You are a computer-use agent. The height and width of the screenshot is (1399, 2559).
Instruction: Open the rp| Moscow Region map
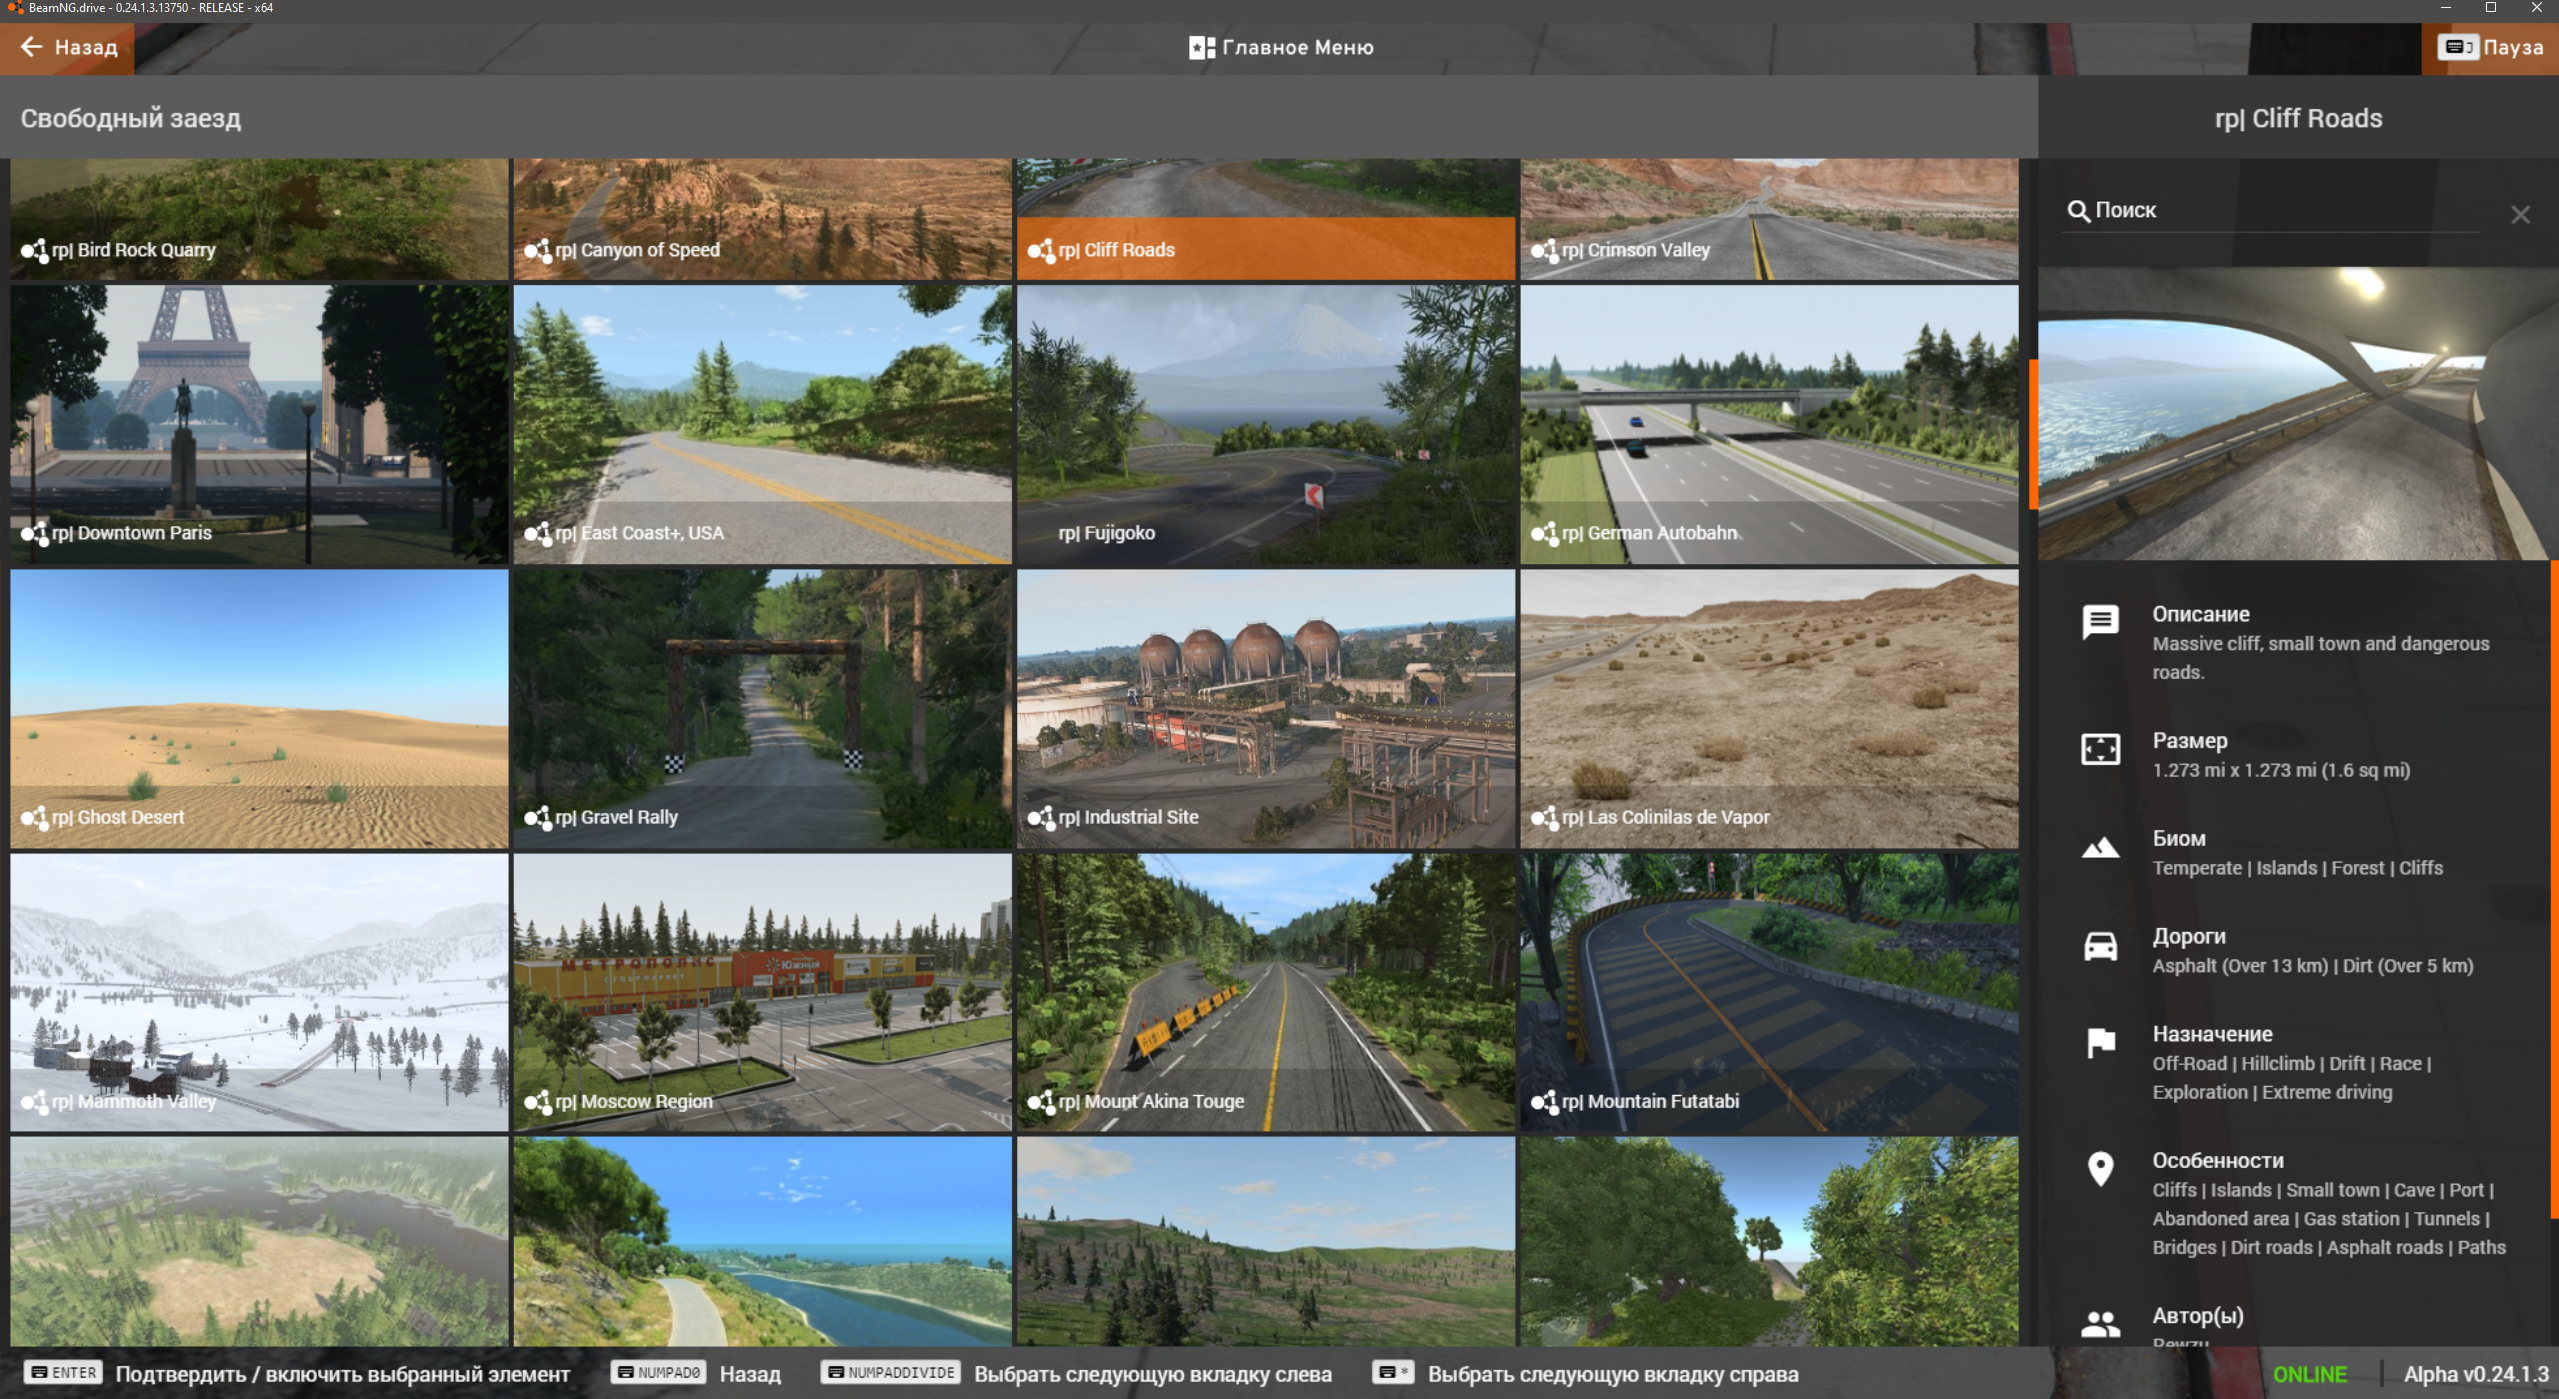tap(763, 992)
